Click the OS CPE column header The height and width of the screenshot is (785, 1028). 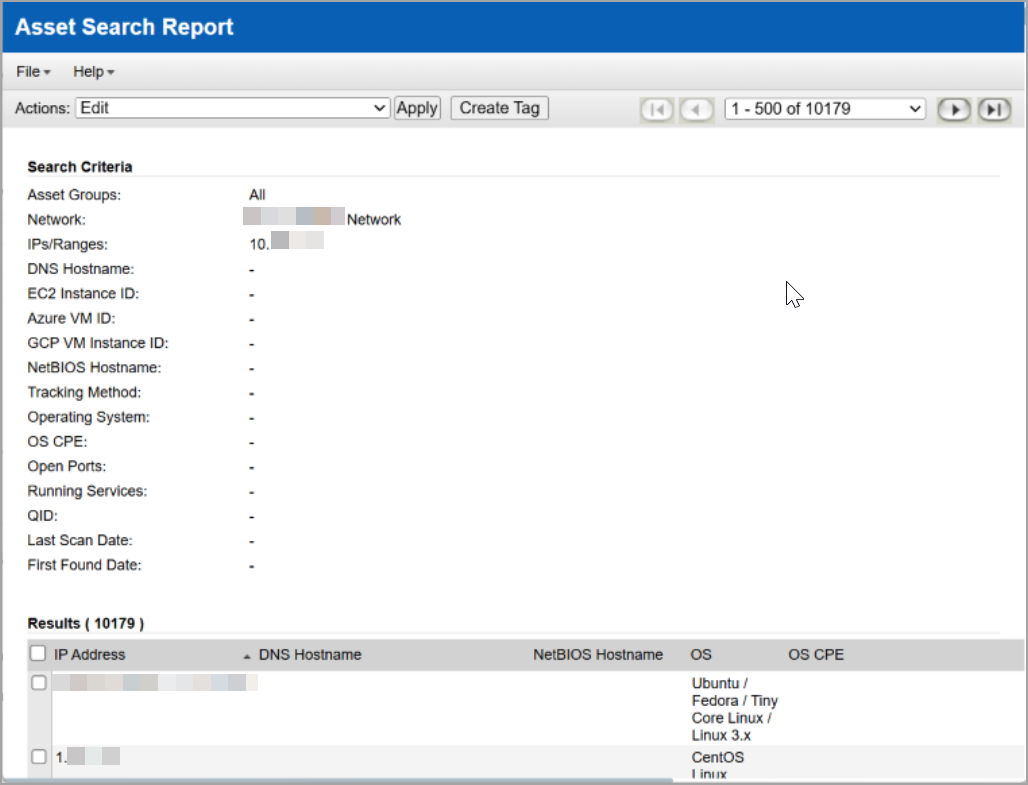(x=817, y=654)
